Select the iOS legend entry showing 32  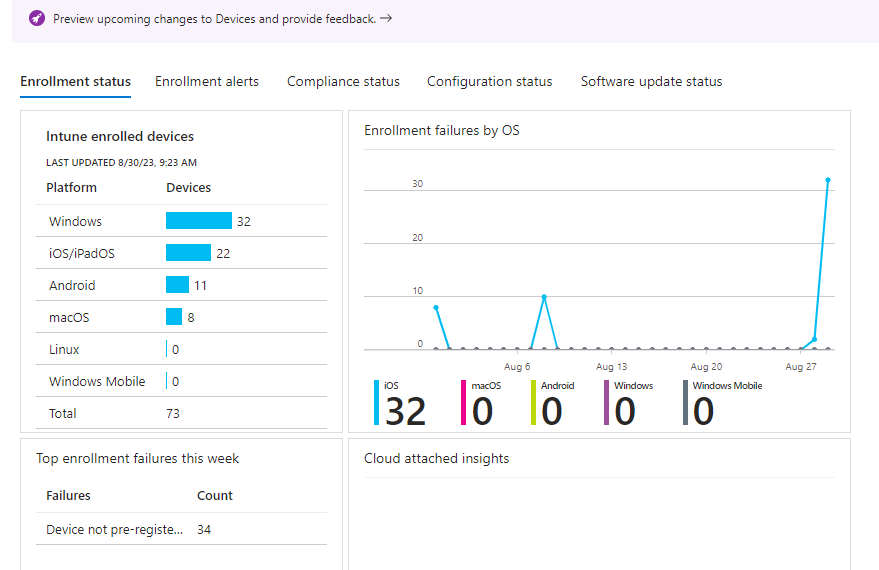point(400,403)
